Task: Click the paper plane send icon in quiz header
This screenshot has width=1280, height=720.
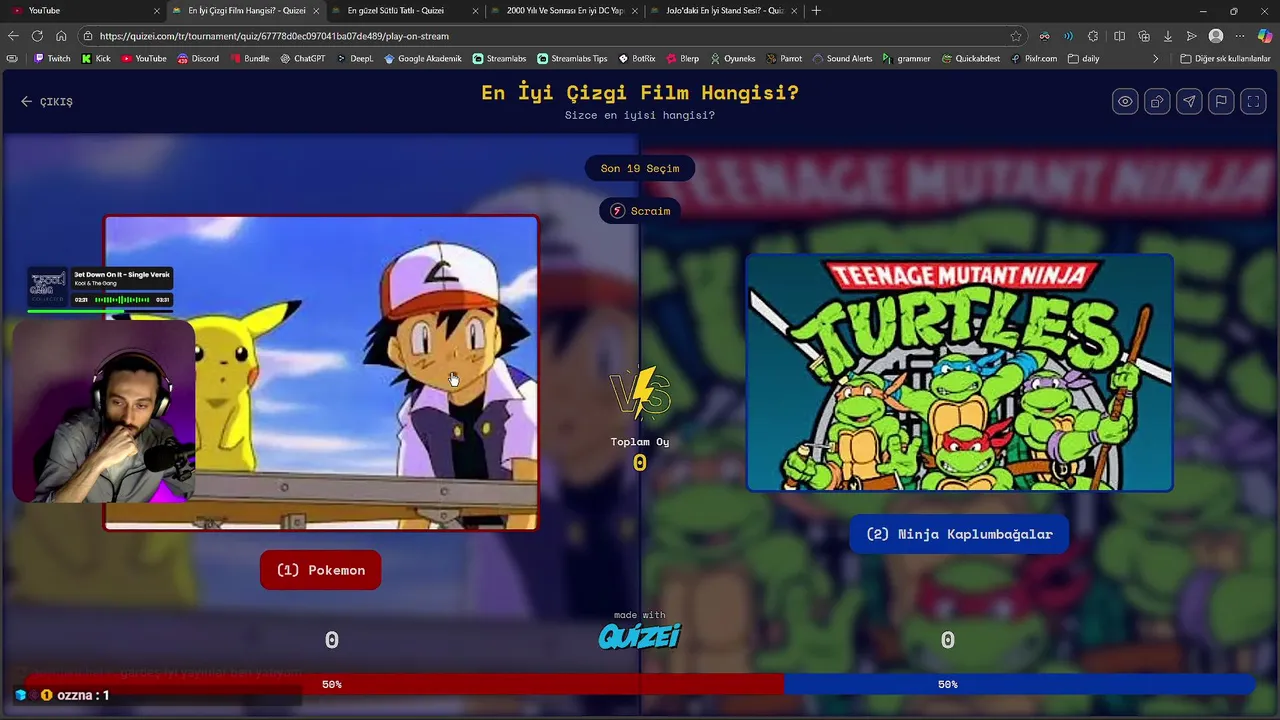Action: (1189, 101)
